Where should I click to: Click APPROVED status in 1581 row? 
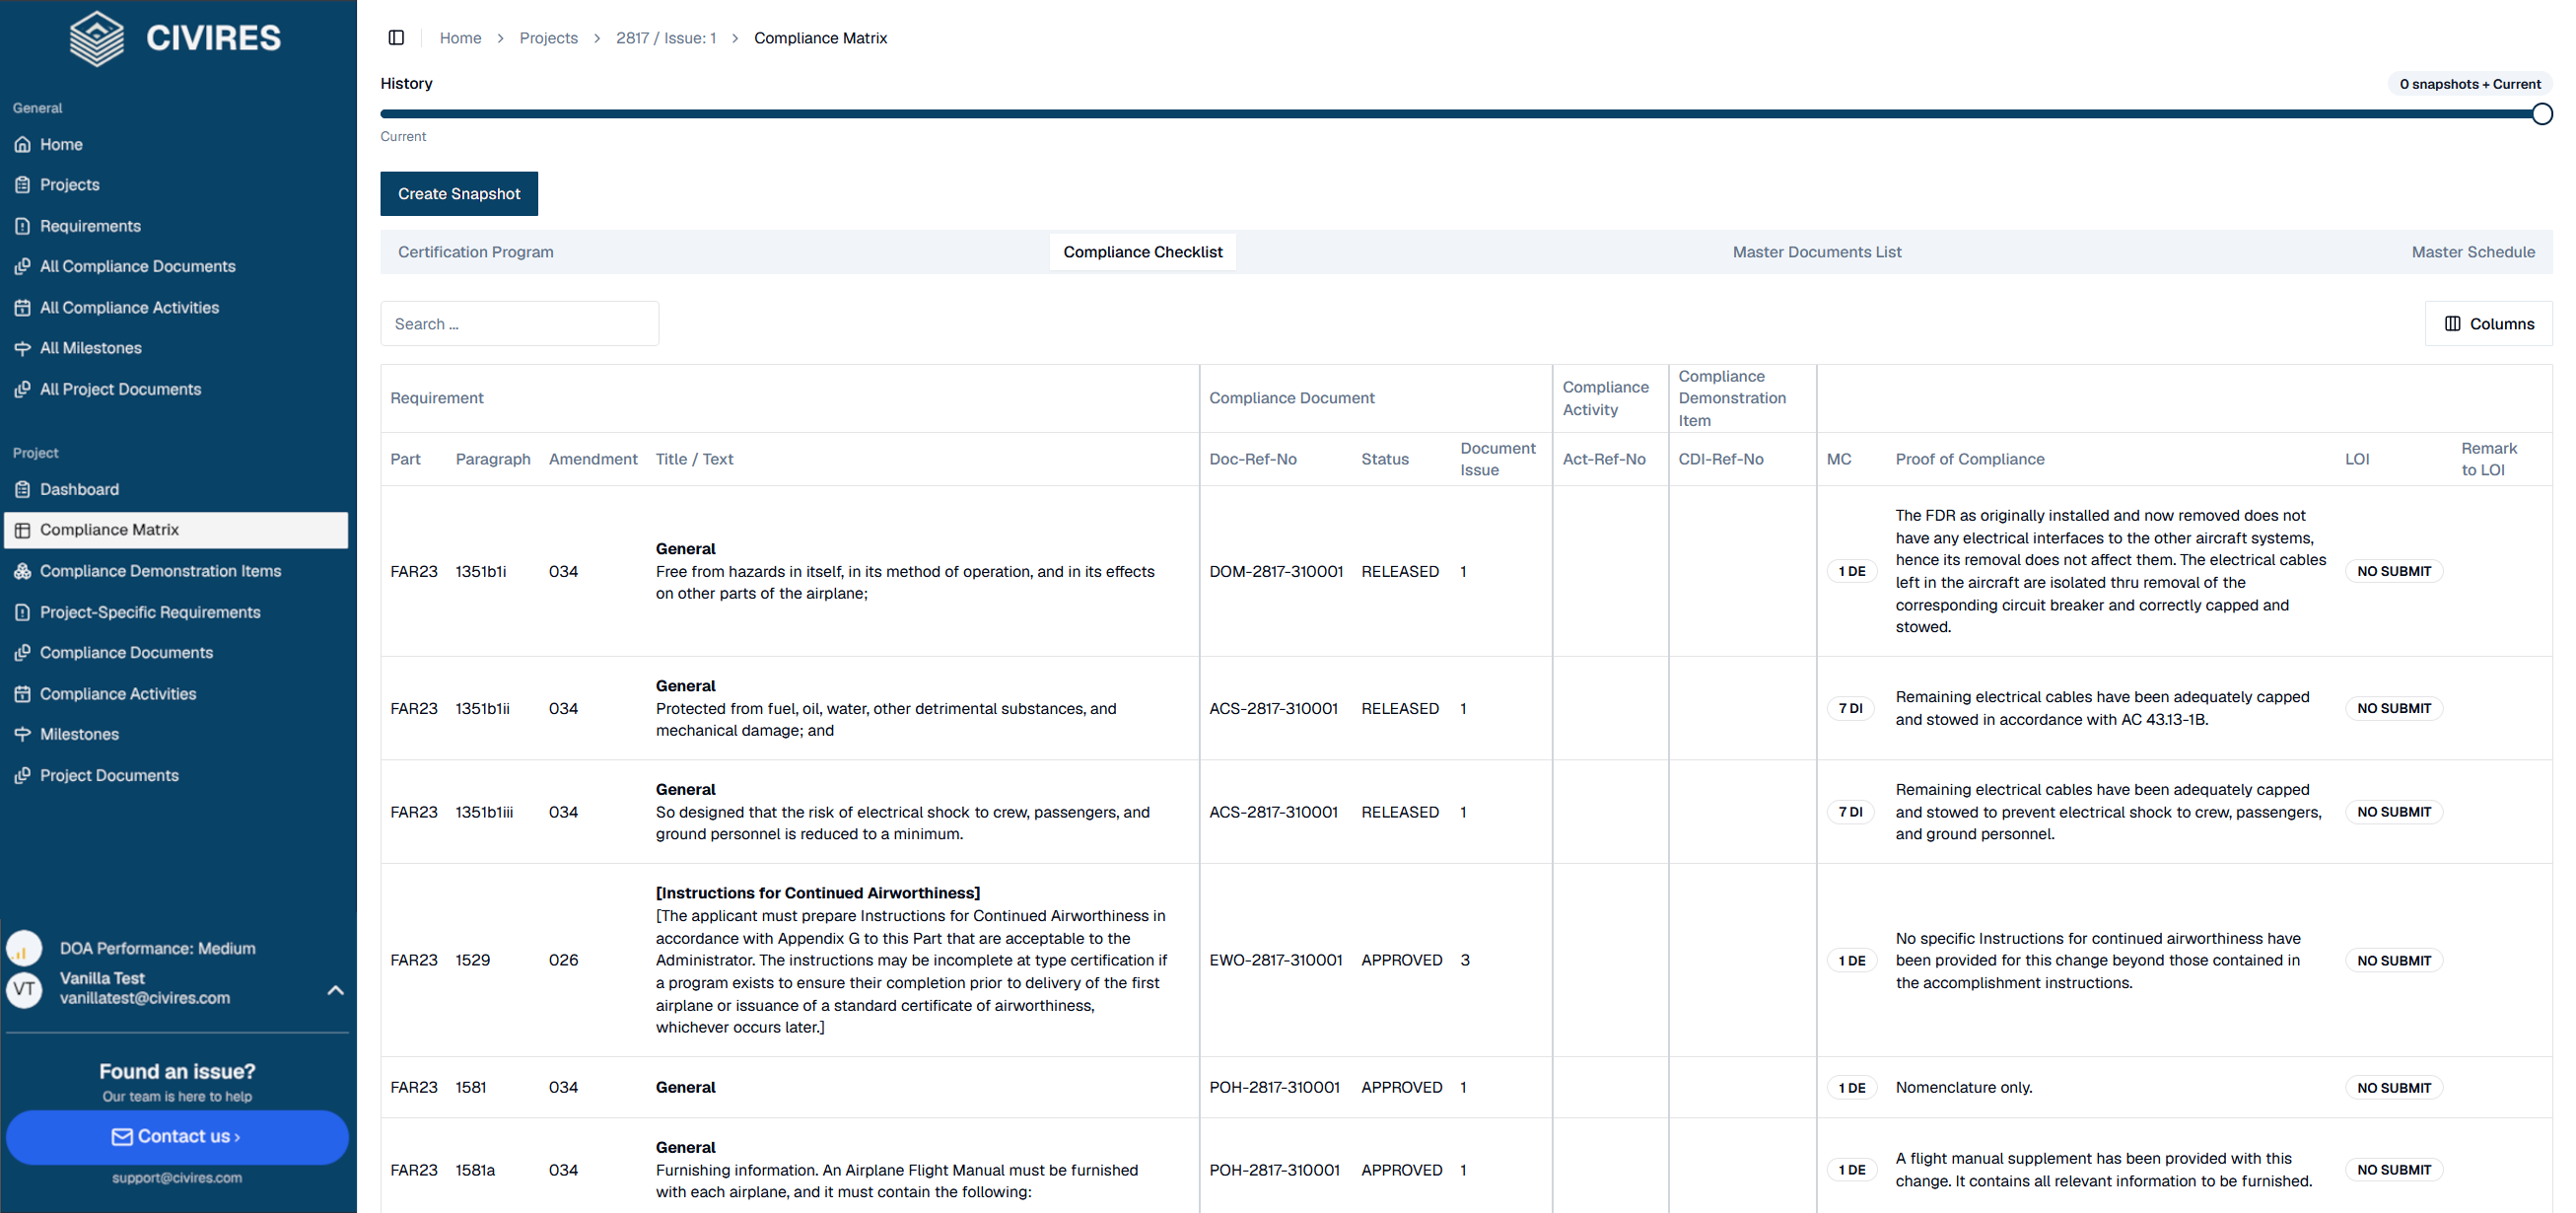click(1401, 1088)
